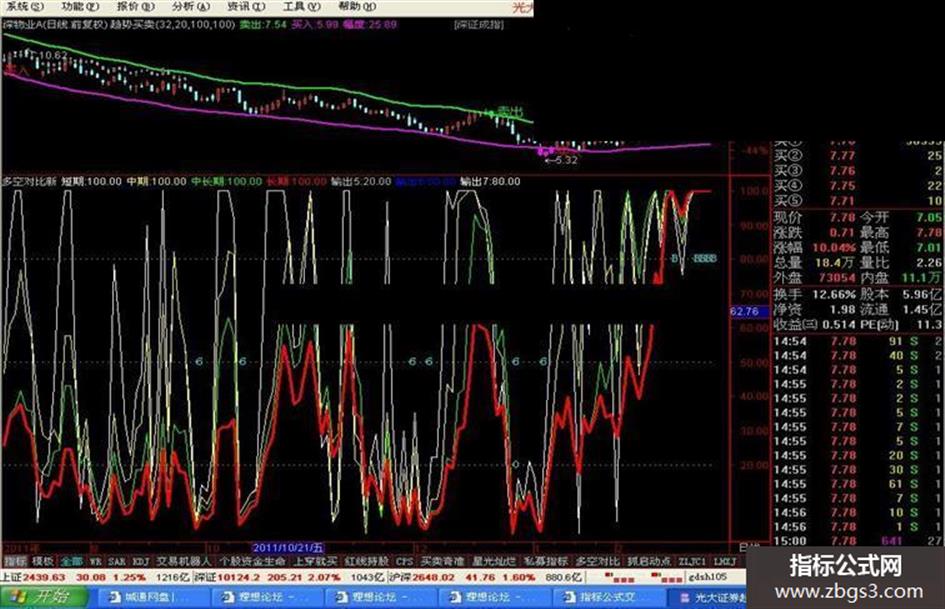
Task: Switch indicator to 星光灿烂
Action: tap(494, 561)
